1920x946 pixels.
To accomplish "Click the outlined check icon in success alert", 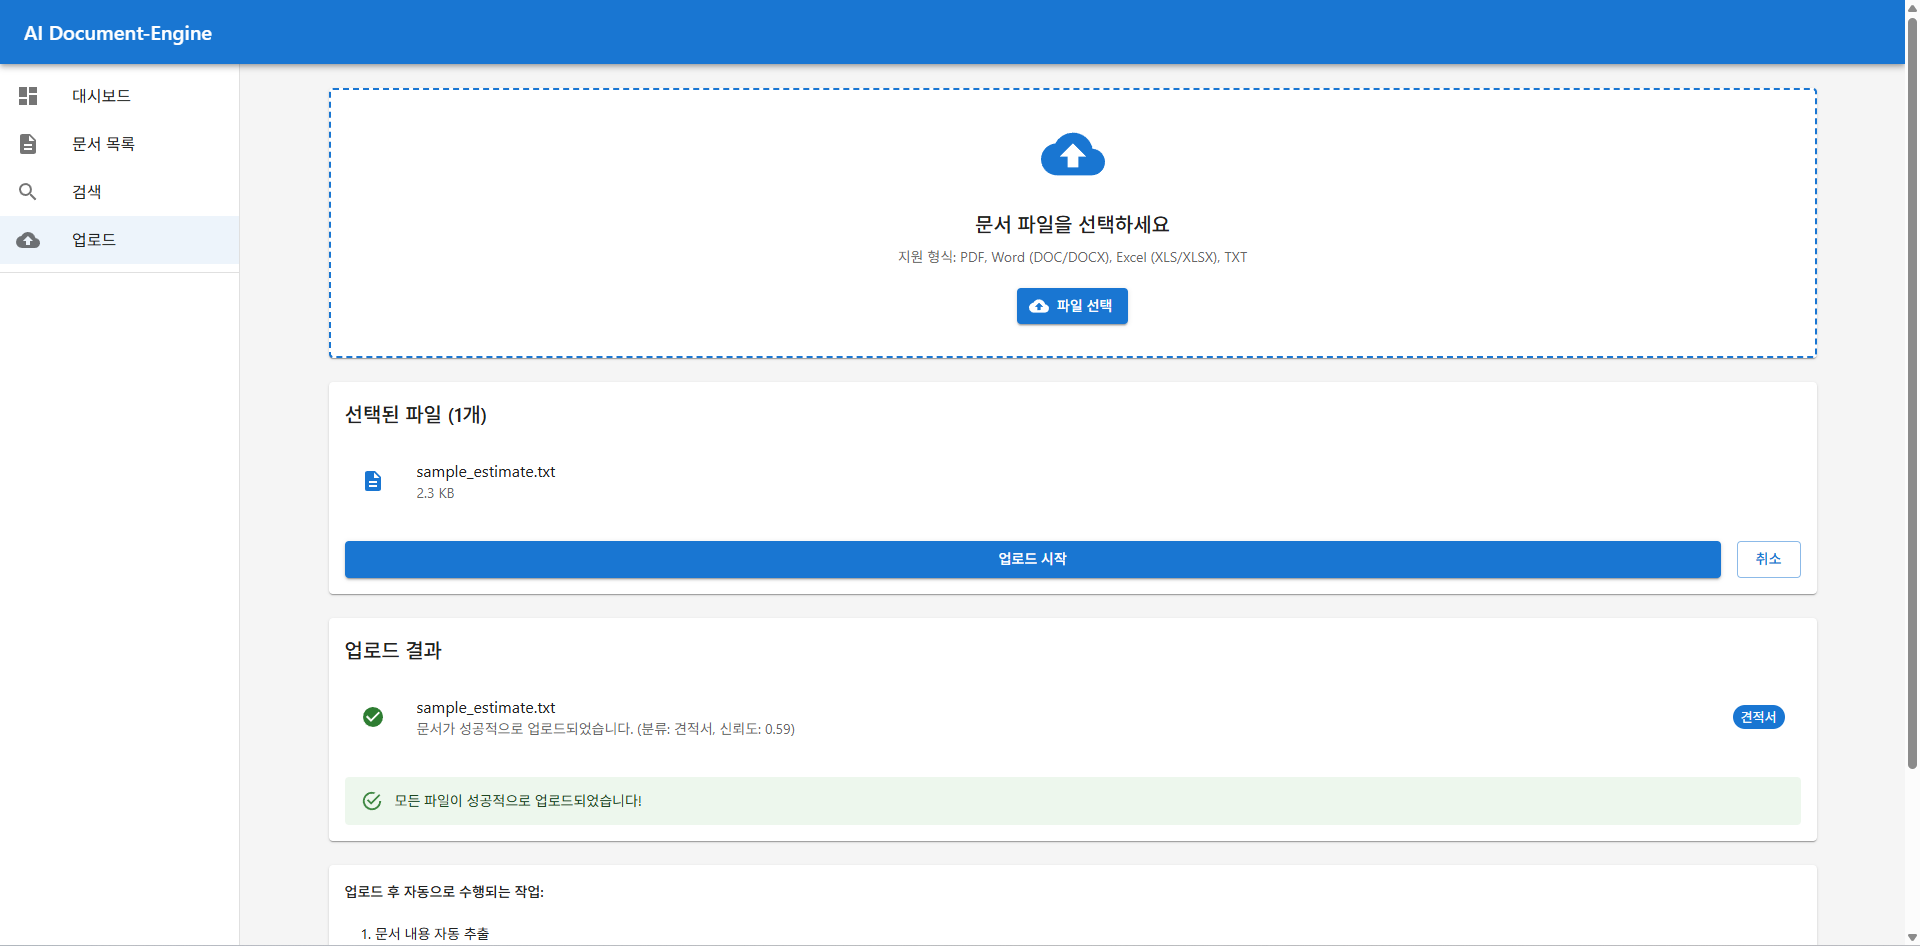I will tap(372, 801).
